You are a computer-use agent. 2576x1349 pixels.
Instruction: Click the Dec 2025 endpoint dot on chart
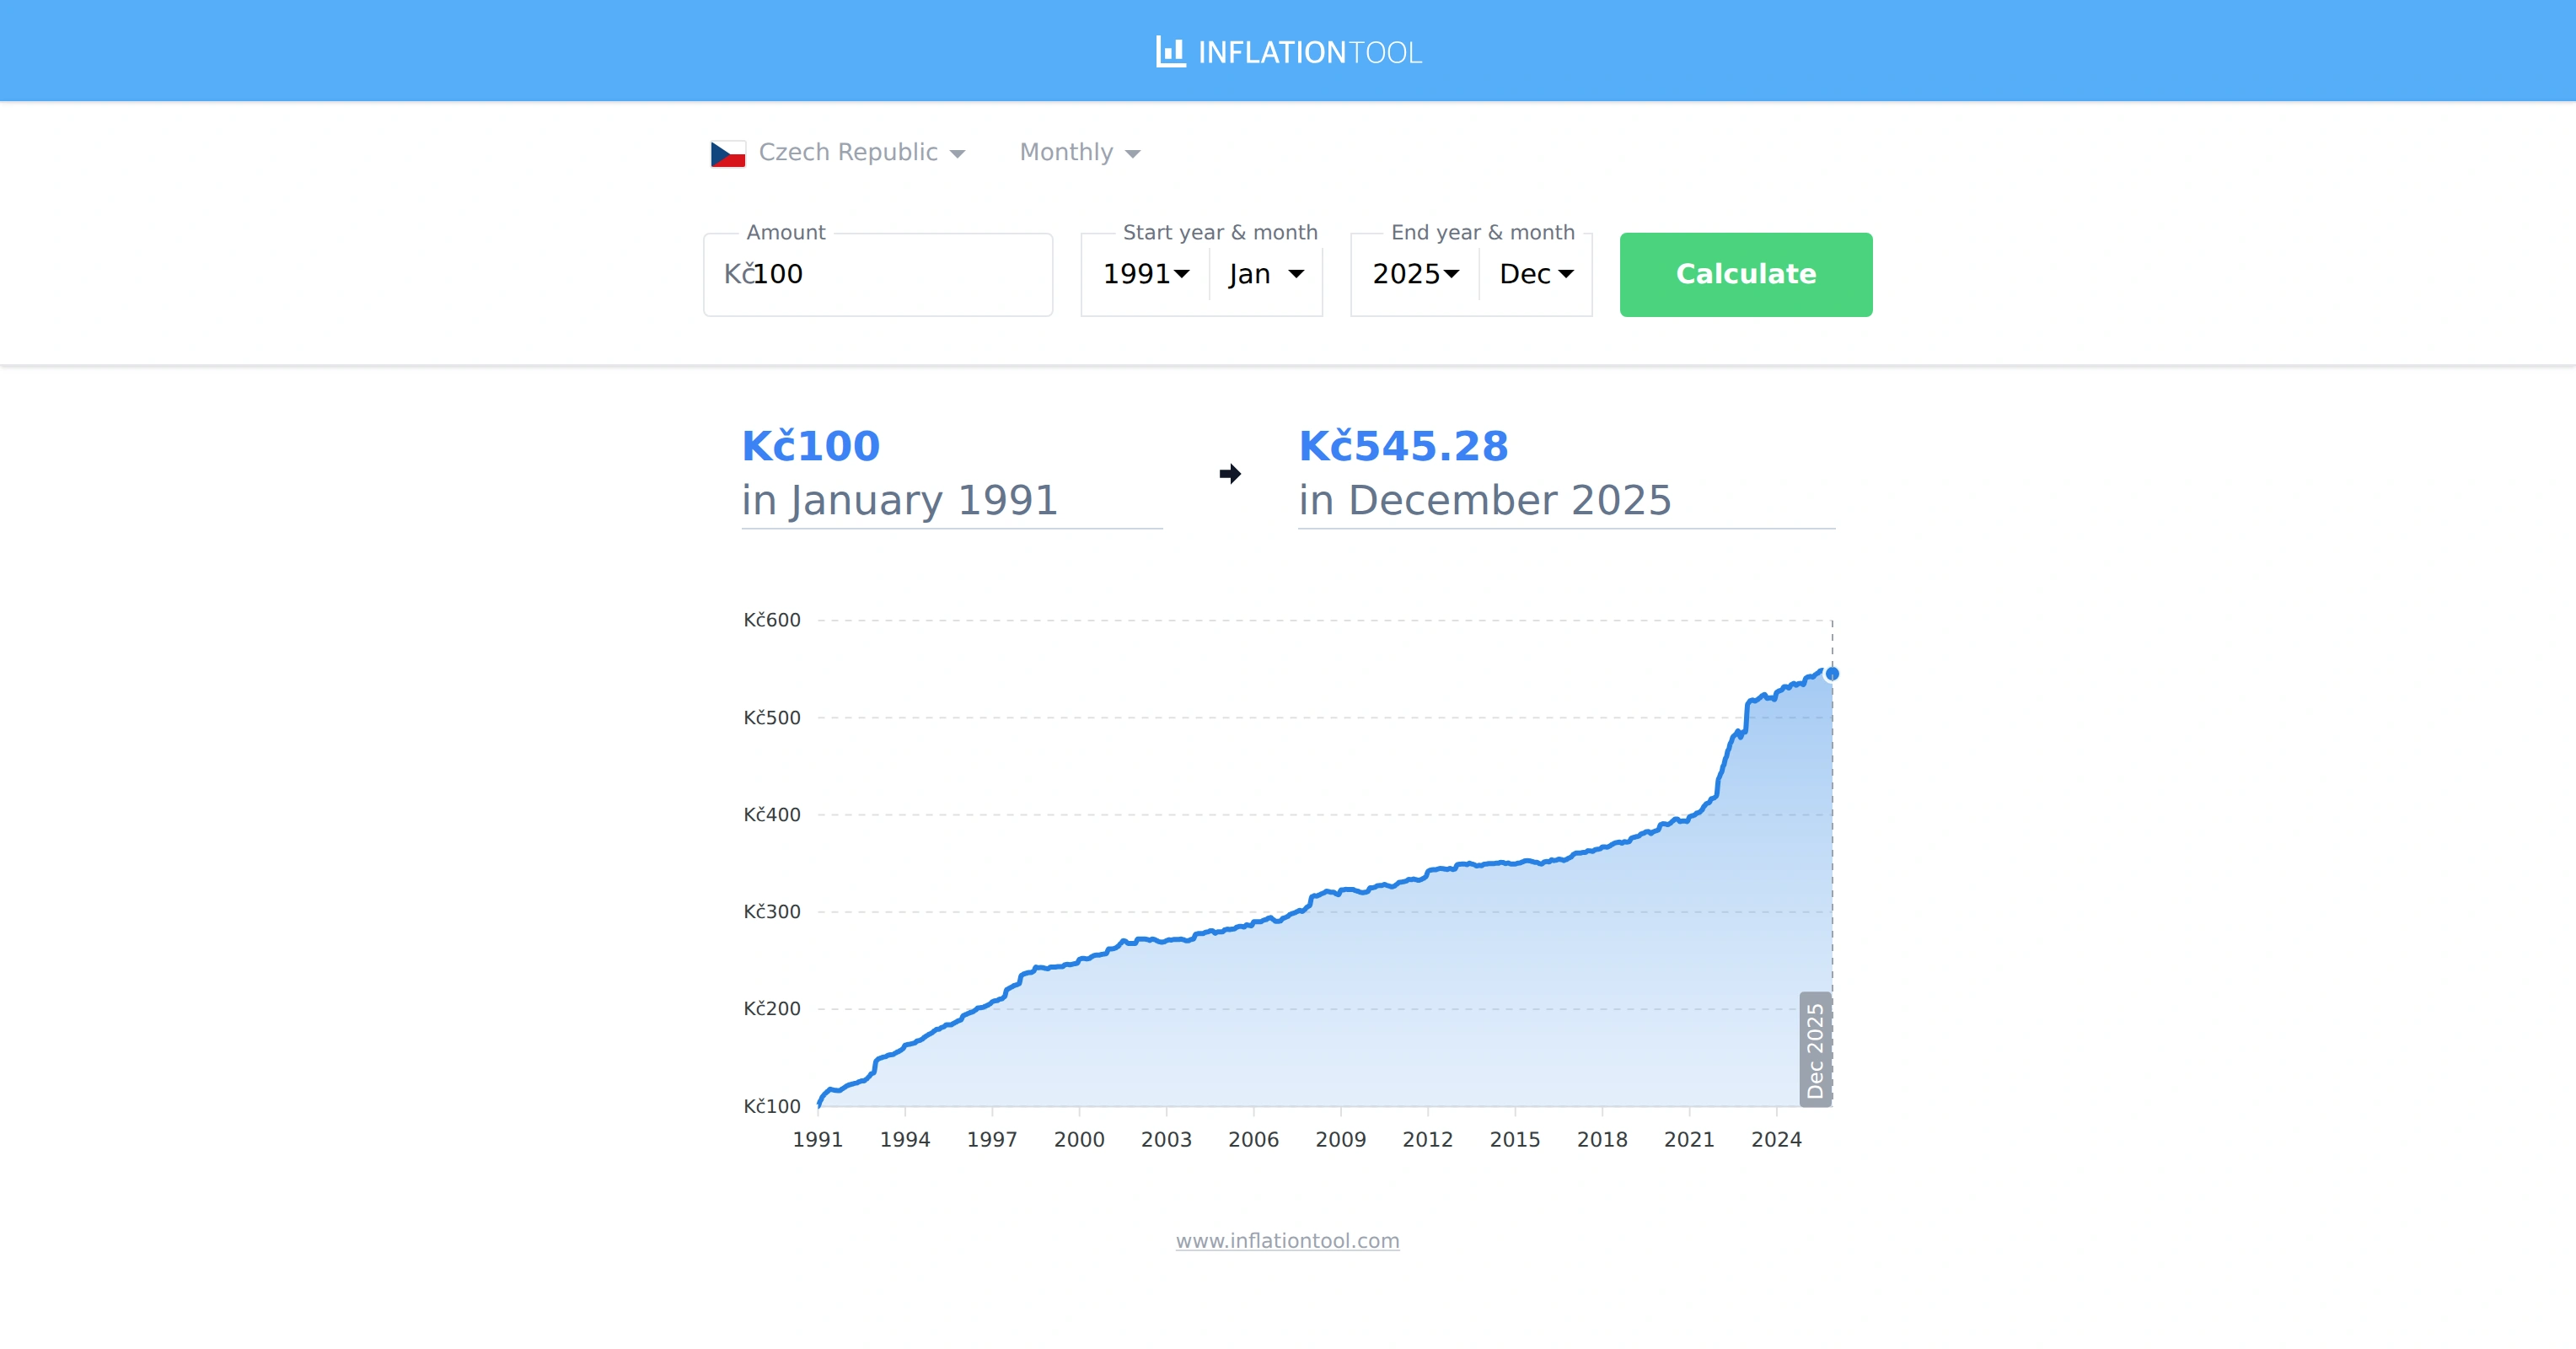(x=1832, y=674)
